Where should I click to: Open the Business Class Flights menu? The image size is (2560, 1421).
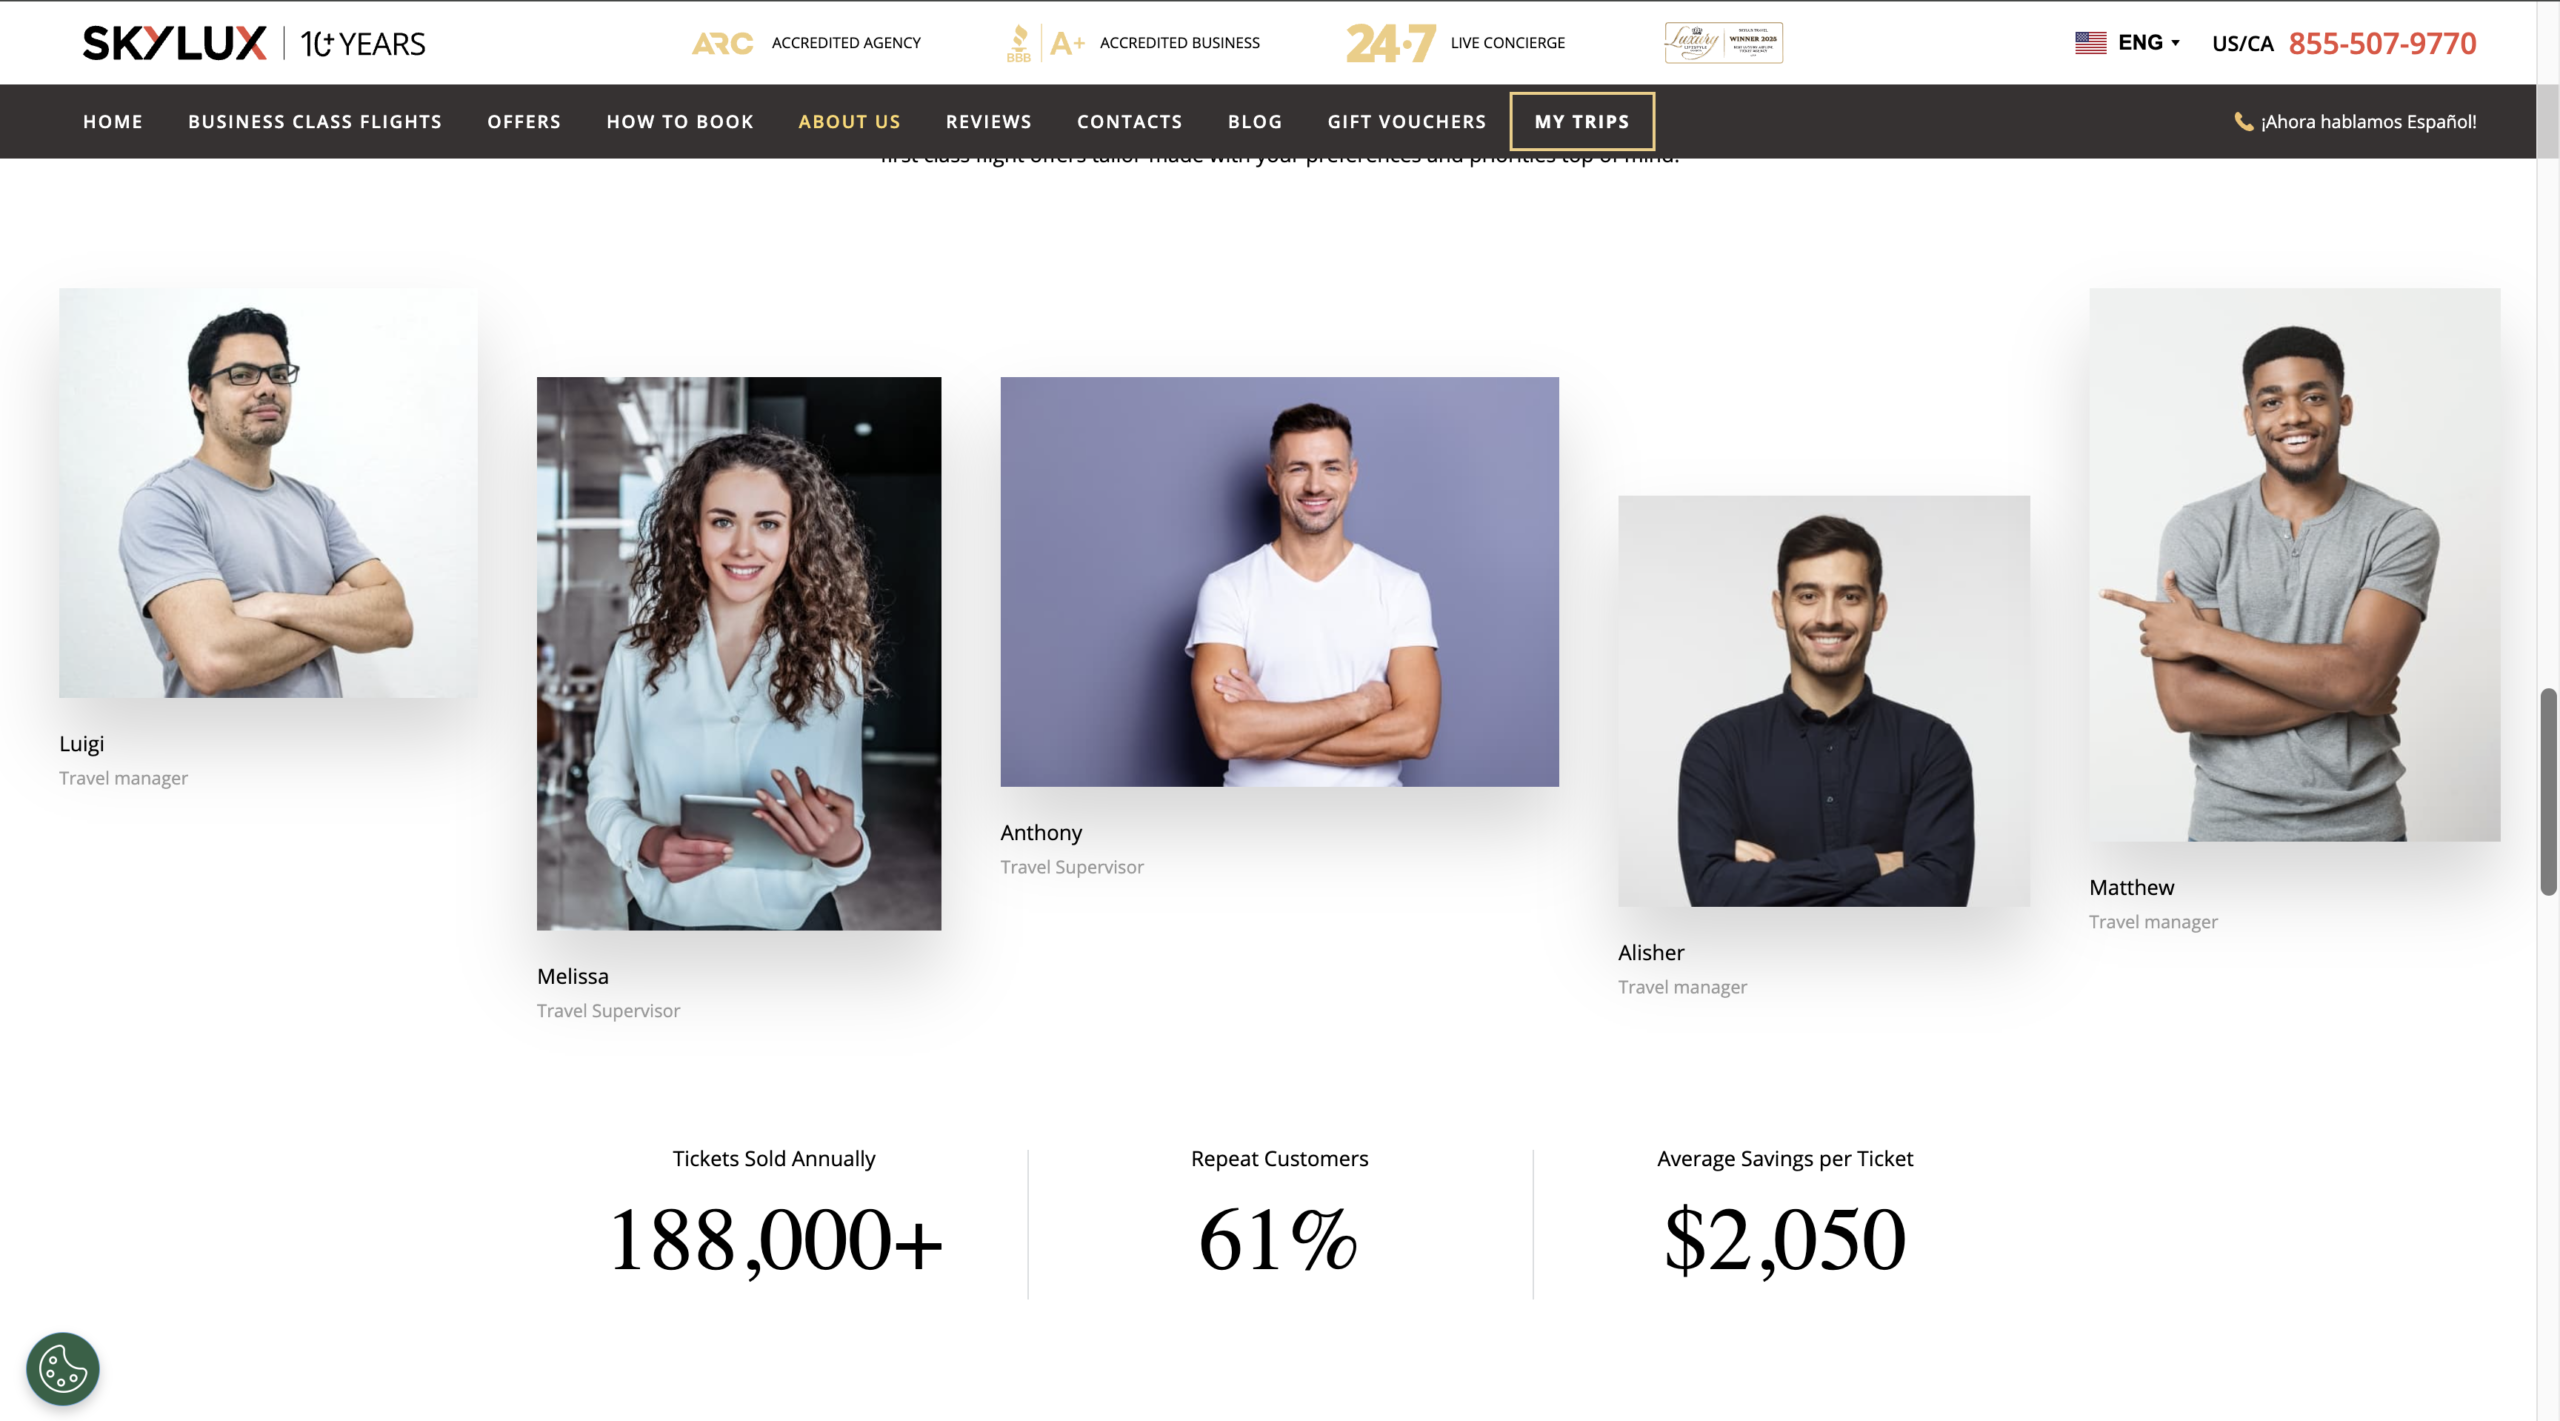click(x=315, y=121)
